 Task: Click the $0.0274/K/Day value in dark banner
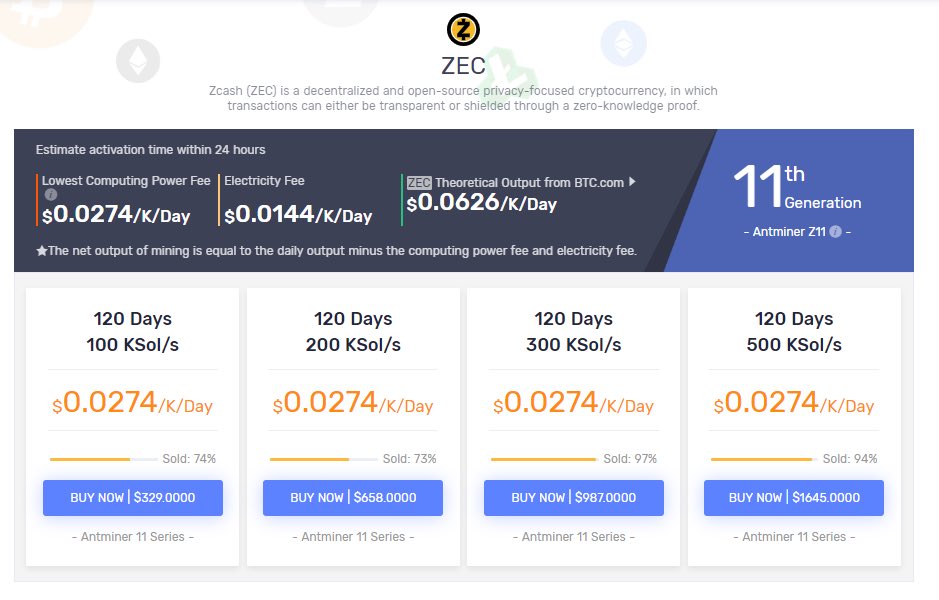116,214
